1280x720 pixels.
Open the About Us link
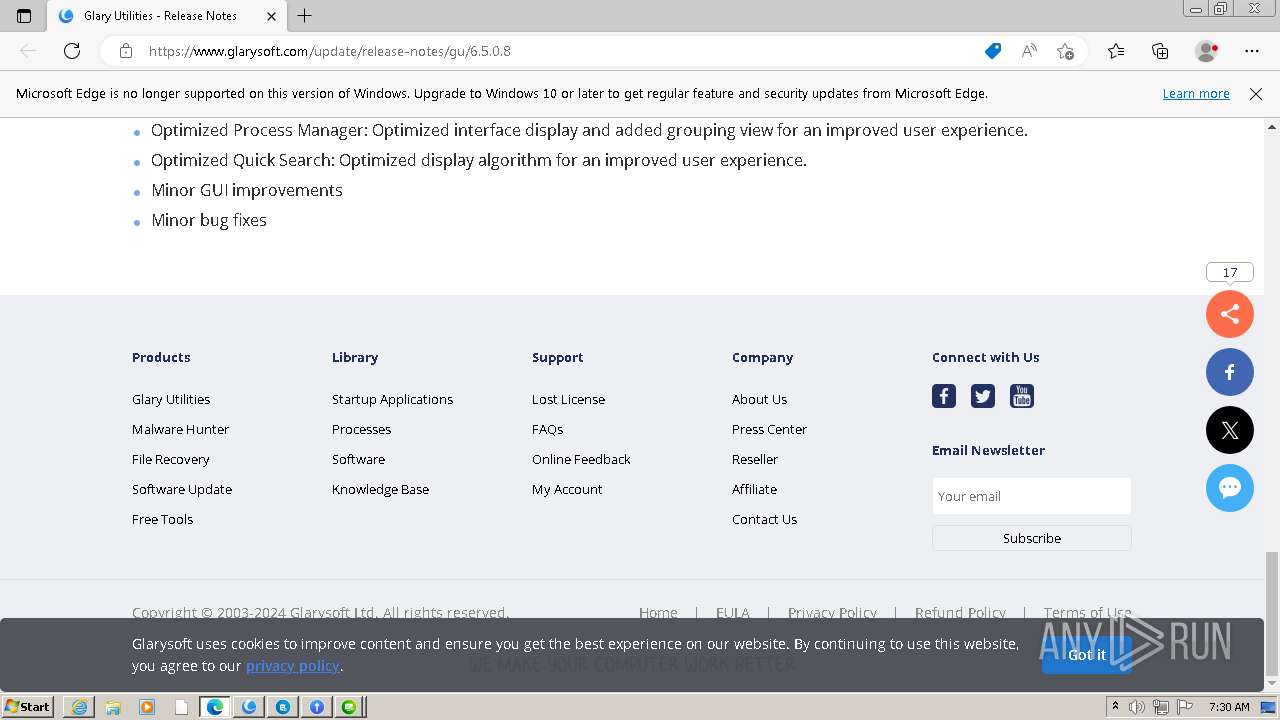click(x=759, y=399)
